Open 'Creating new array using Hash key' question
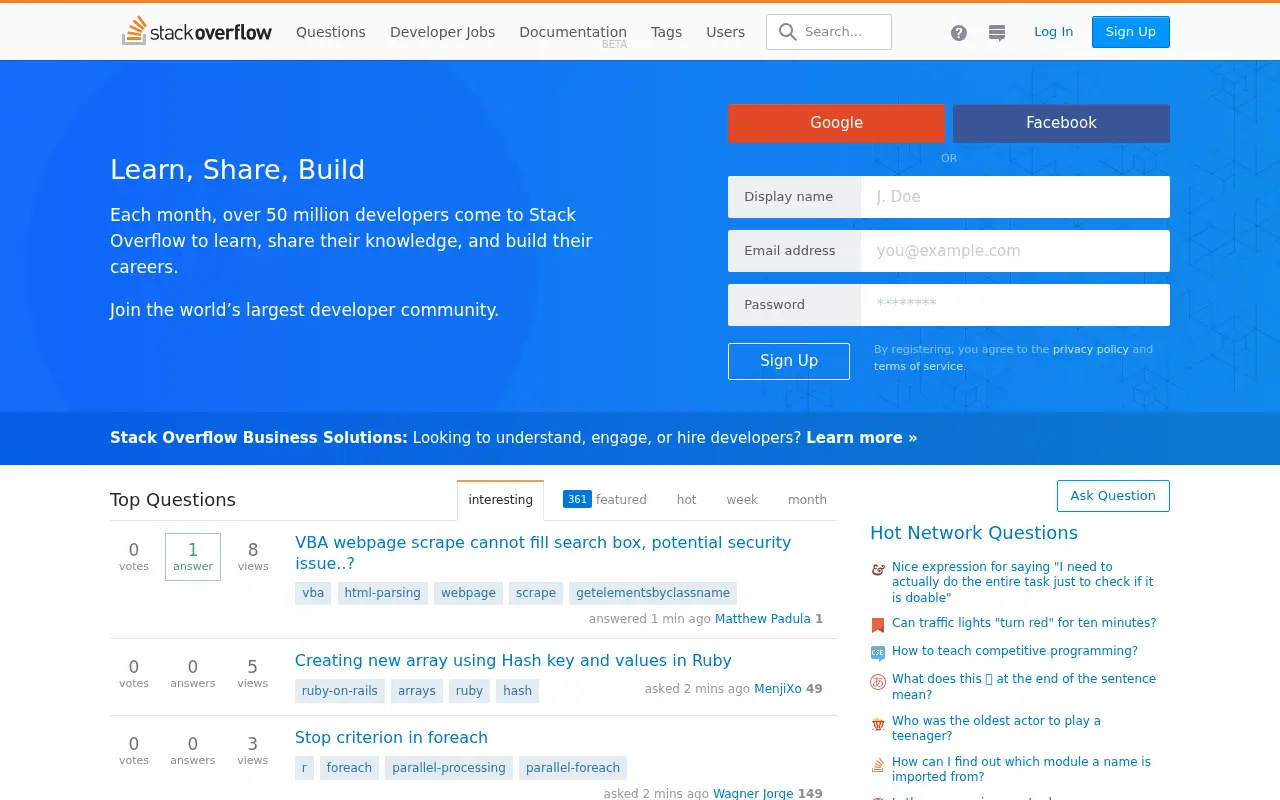The width and height of the screenshot is (1280, 800). (x=513, y=661)
